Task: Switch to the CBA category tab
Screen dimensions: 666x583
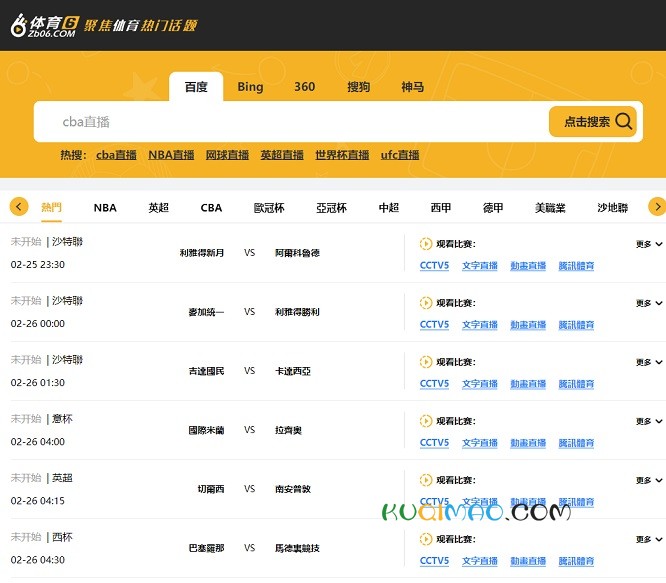Action: click(x=211, y=208)
